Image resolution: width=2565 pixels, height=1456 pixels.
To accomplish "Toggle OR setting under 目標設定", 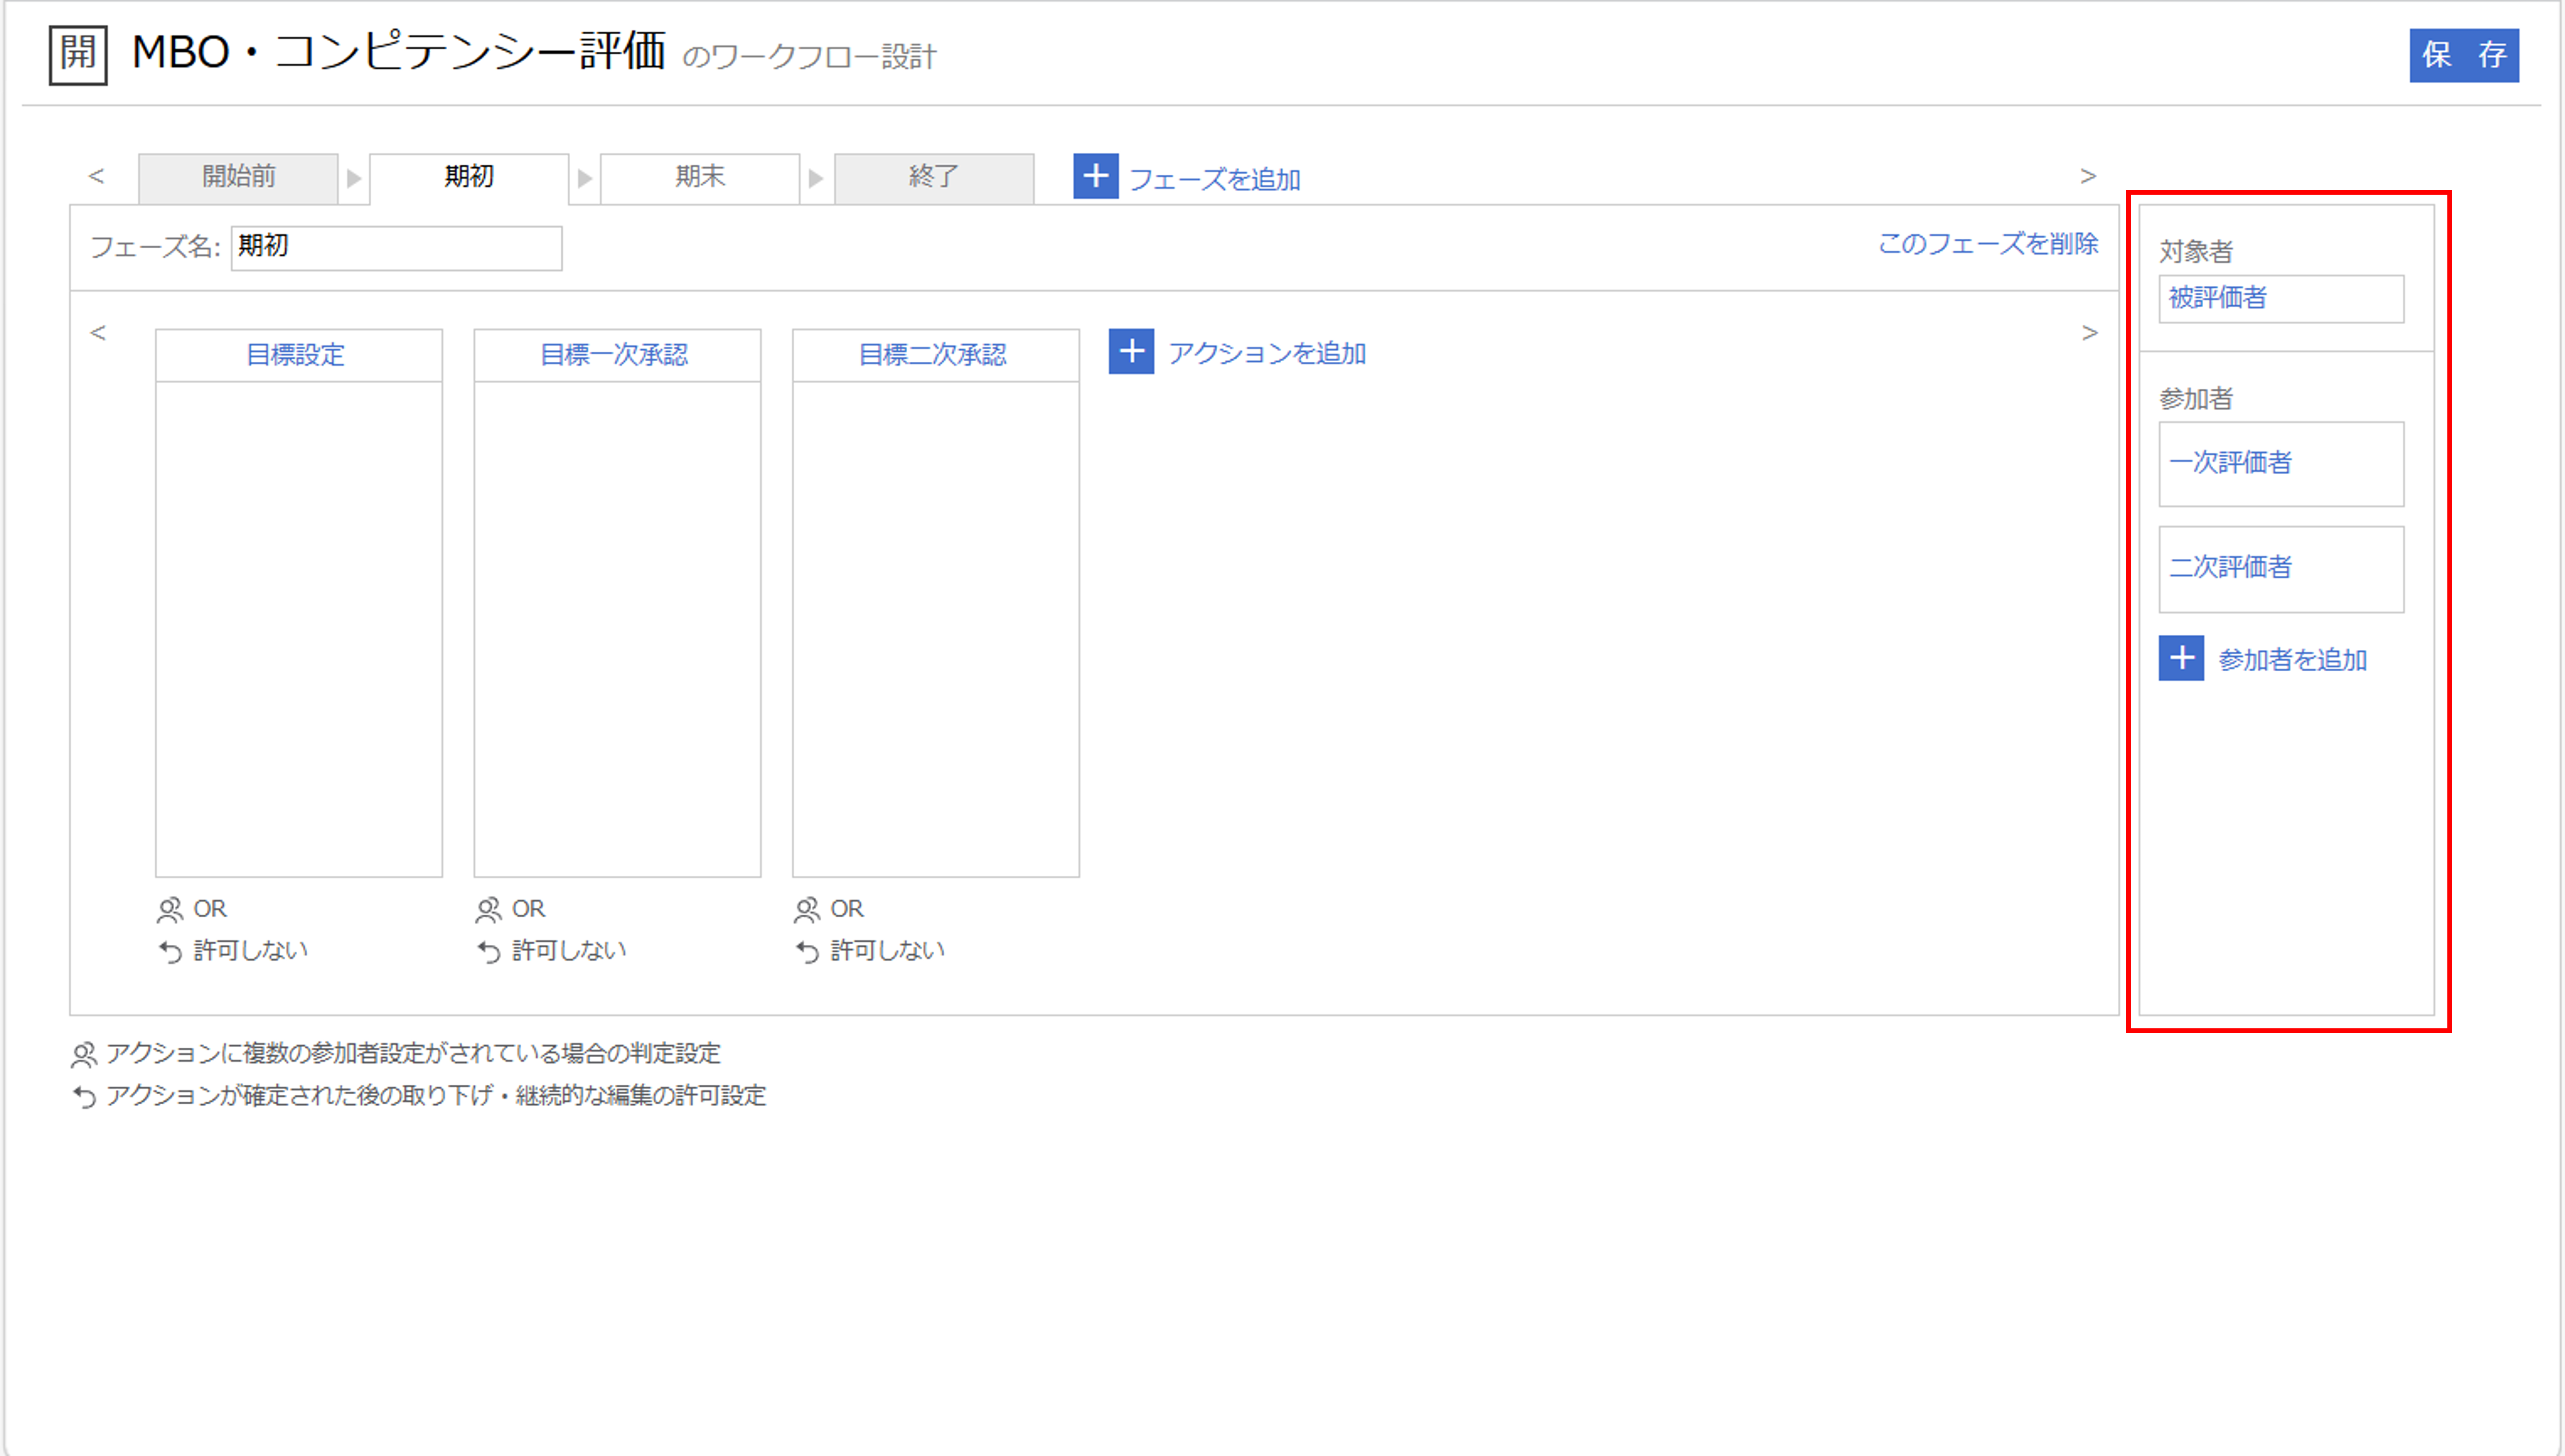I will [x=210, y=909].
